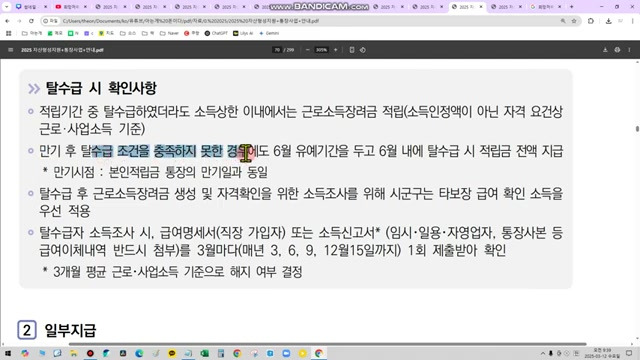Screen dimensions: 640x360
Task: Reload the current page
Action: coord(31,21)
